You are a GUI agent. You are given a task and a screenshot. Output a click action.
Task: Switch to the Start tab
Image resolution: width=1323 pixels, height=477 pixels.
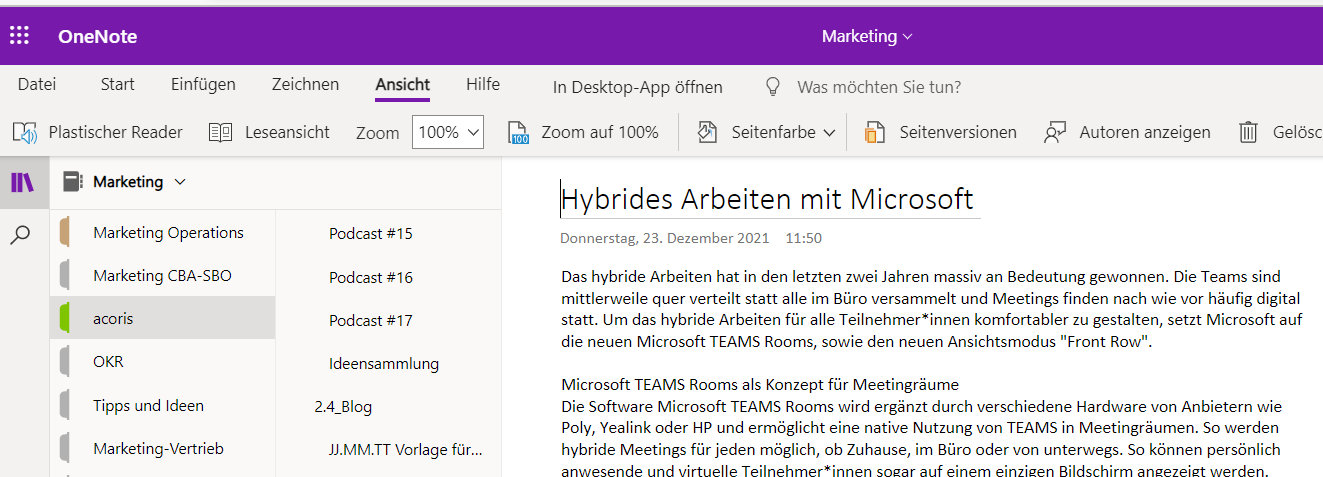(117, 85)
